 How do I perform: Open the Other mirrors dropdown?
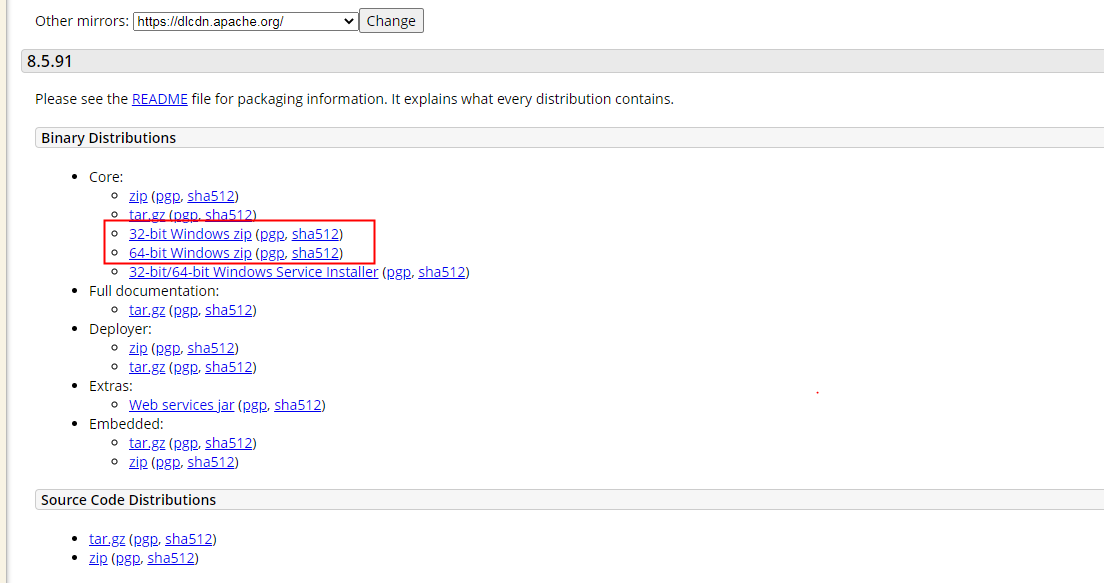245,21
